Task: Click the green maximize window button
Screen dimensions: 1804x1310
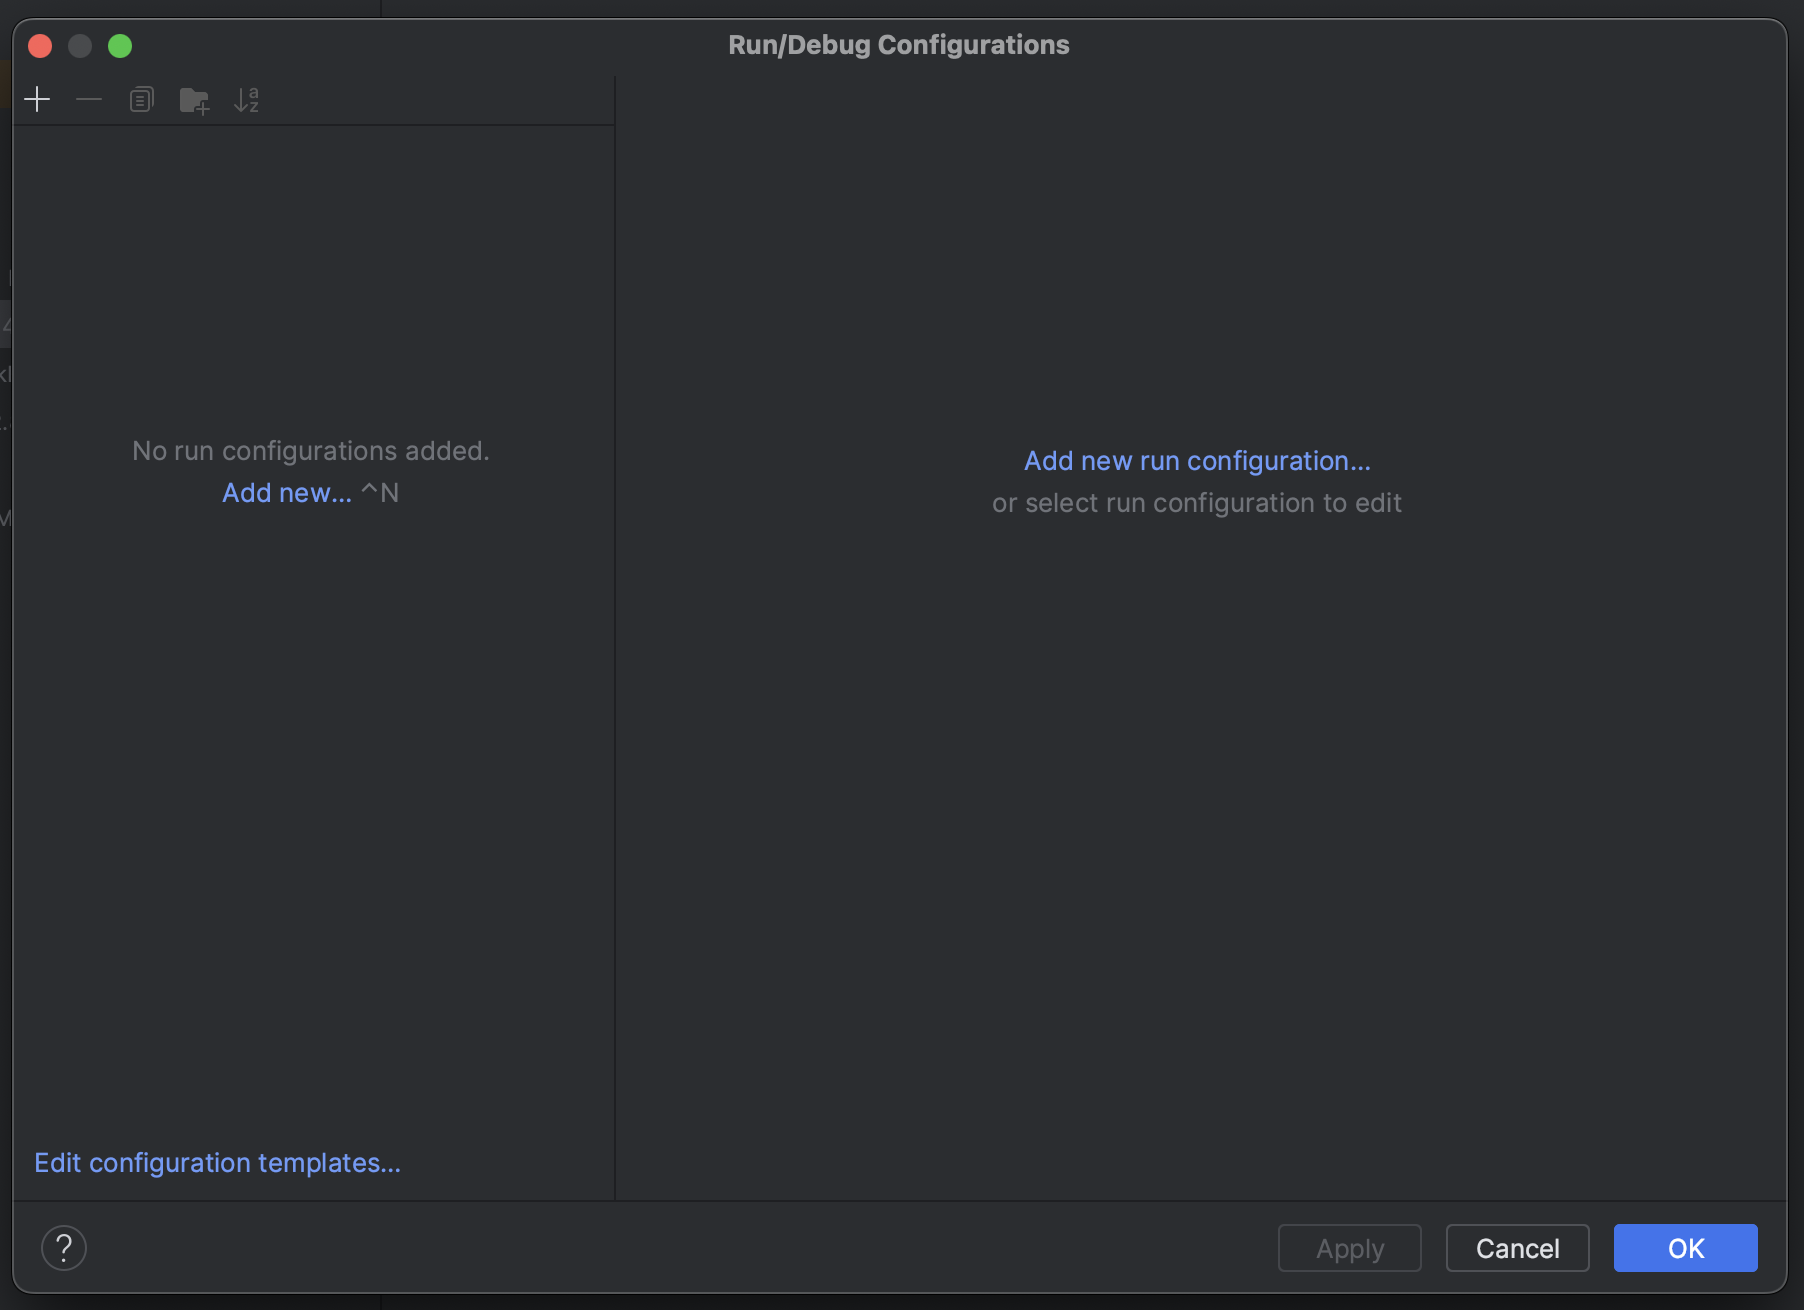Action: click(x=120, y=46)
